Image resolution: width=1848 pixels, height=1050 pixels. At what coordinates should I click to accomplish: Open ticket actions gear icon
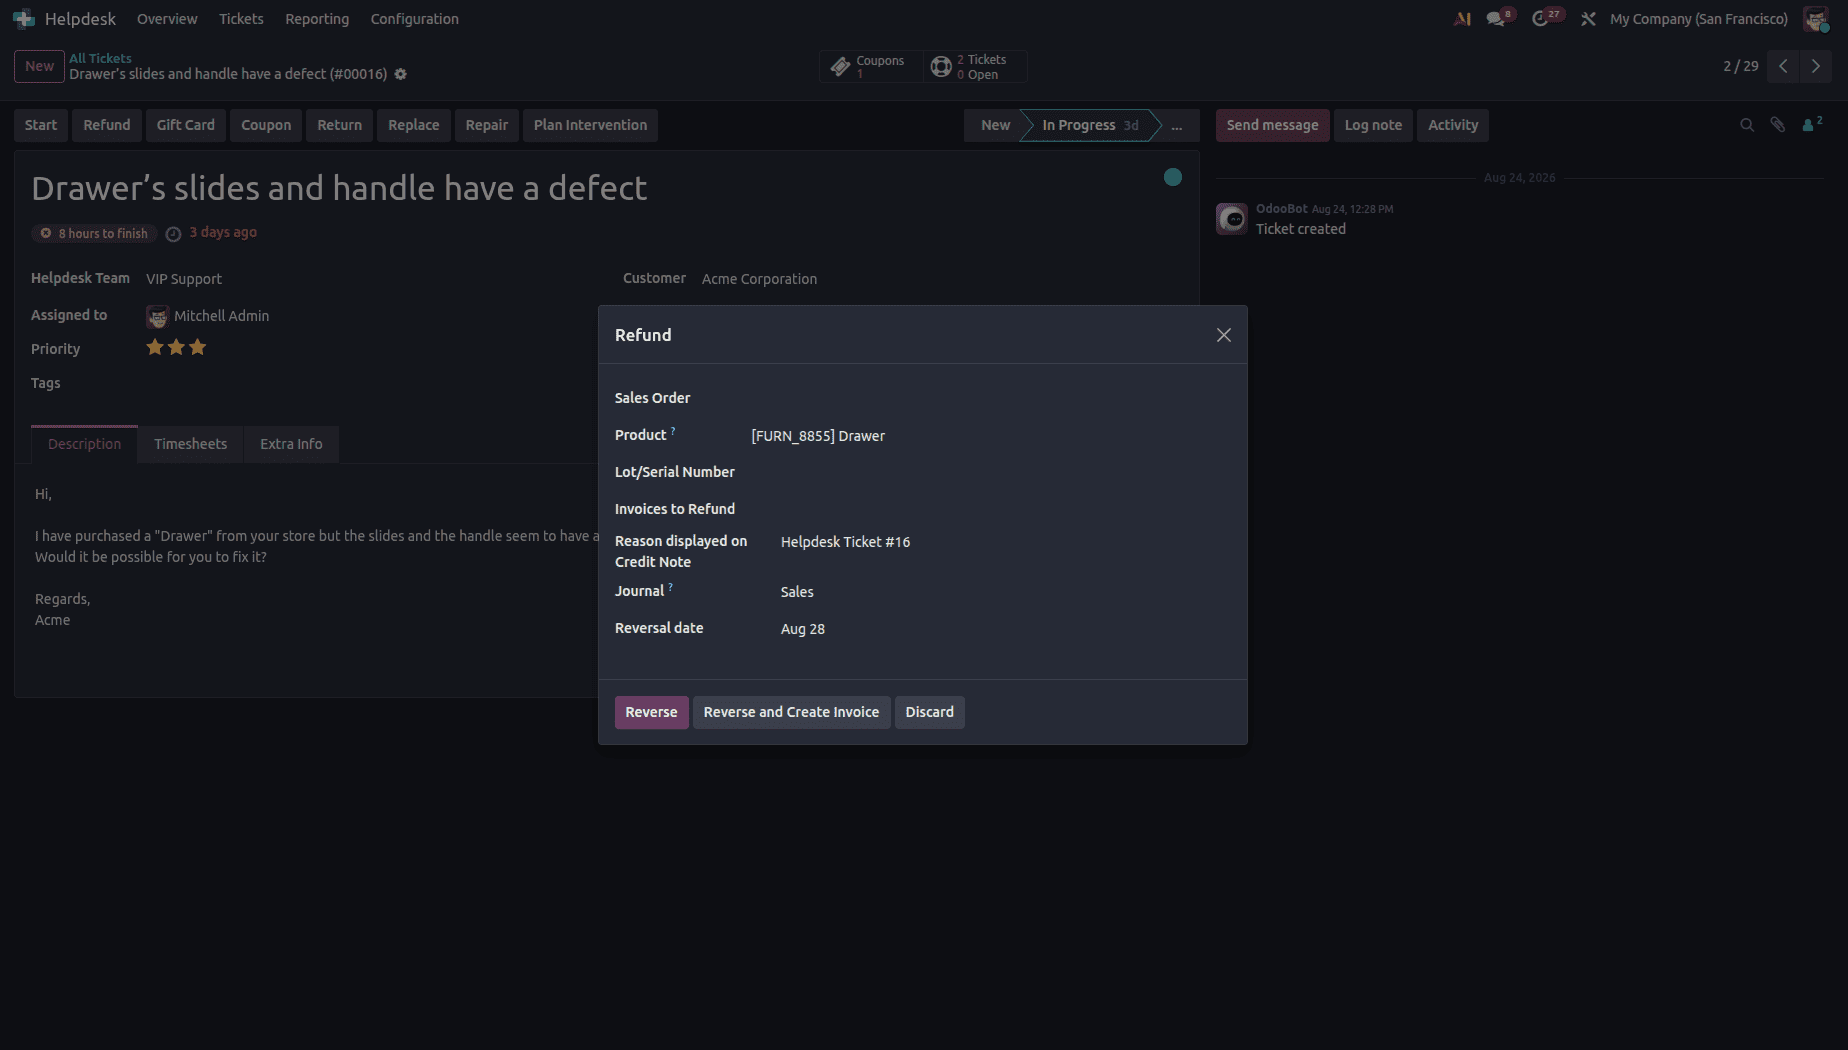pos(401,74)
